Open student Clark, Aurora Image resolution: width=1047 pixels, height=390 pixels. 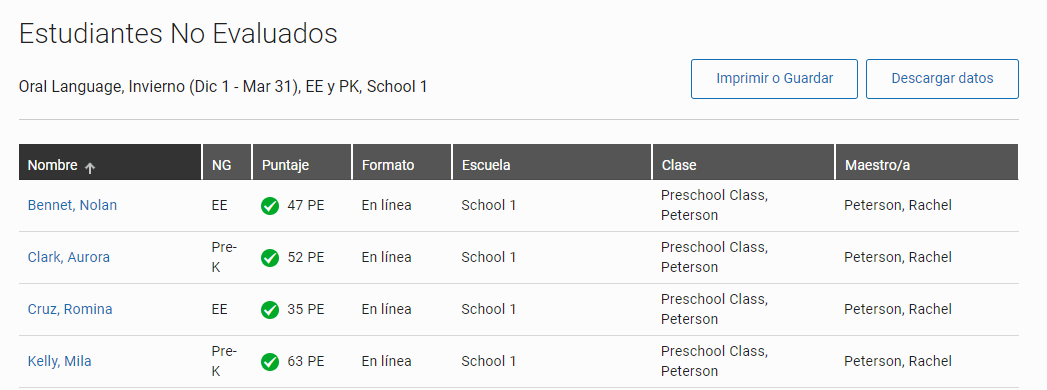[x=69, y=257]
